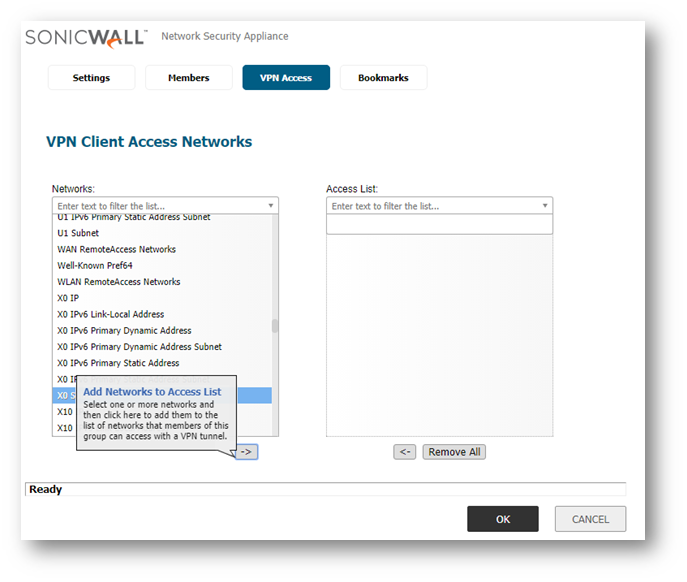
Task: Click the left-arrow remove network button
Action: 404,452
